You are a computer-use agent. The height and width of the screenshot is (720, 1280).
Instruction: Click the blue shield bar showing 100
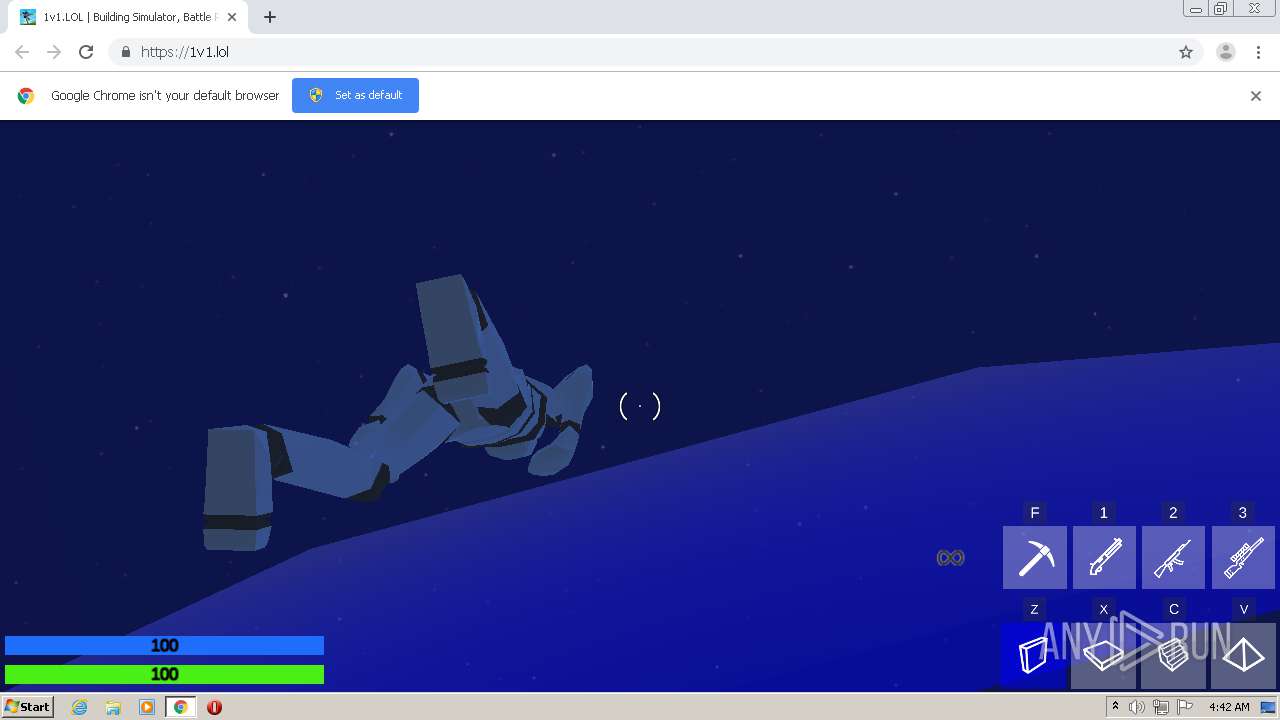click(x=164, y=646)
